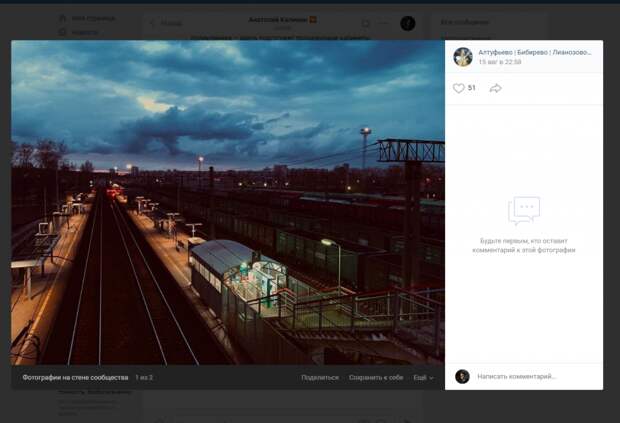Click the chat contact name in background header

278,20
